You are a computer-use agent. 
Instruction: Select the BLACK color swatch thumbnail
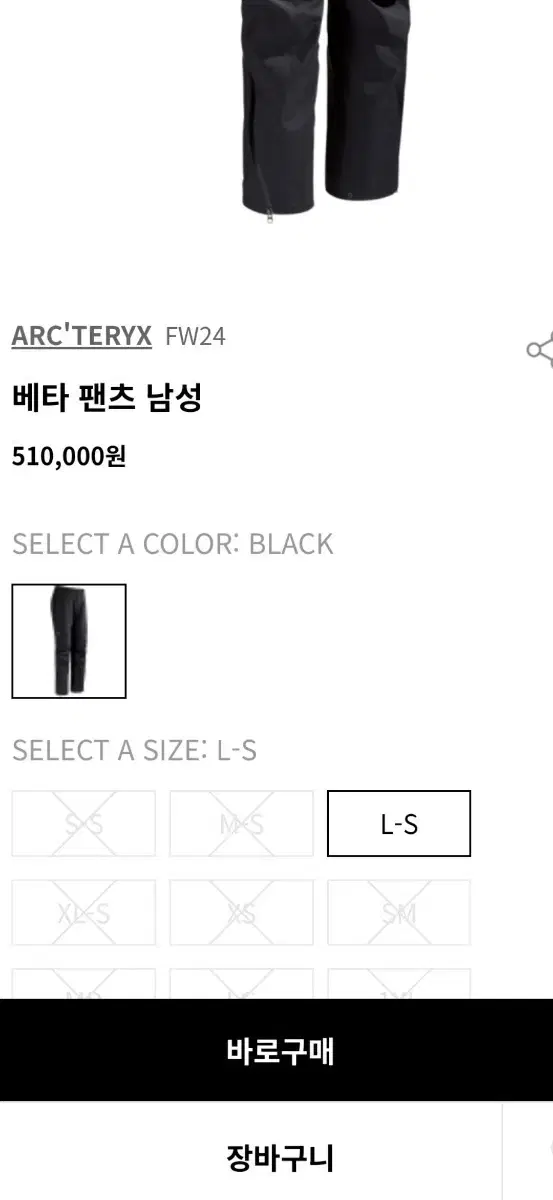69,641
